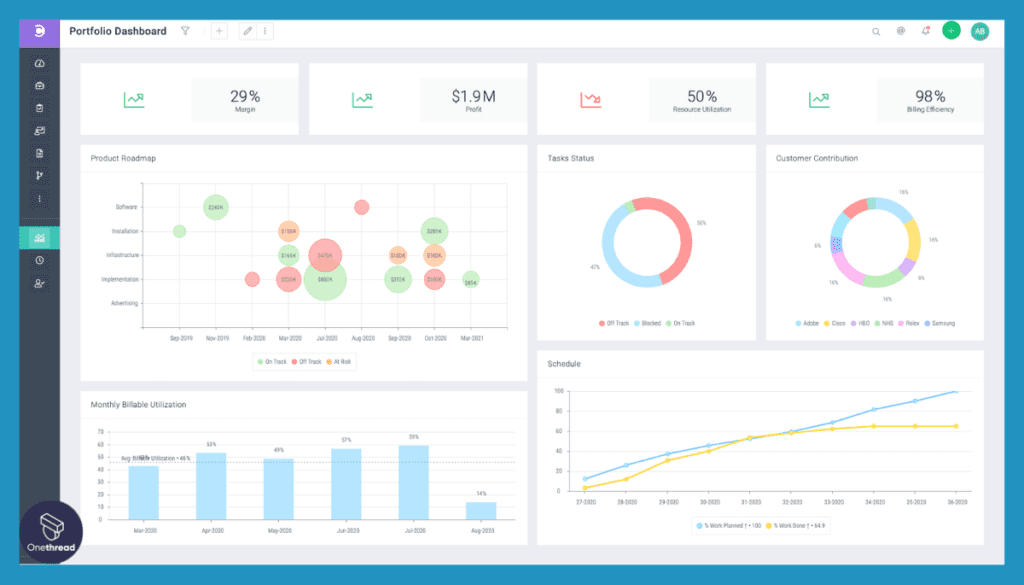Click the plus button beside the dashboard title
The height and width of the screenshot is (585, 1024).
pyautogui.click(x=219, y=31)
